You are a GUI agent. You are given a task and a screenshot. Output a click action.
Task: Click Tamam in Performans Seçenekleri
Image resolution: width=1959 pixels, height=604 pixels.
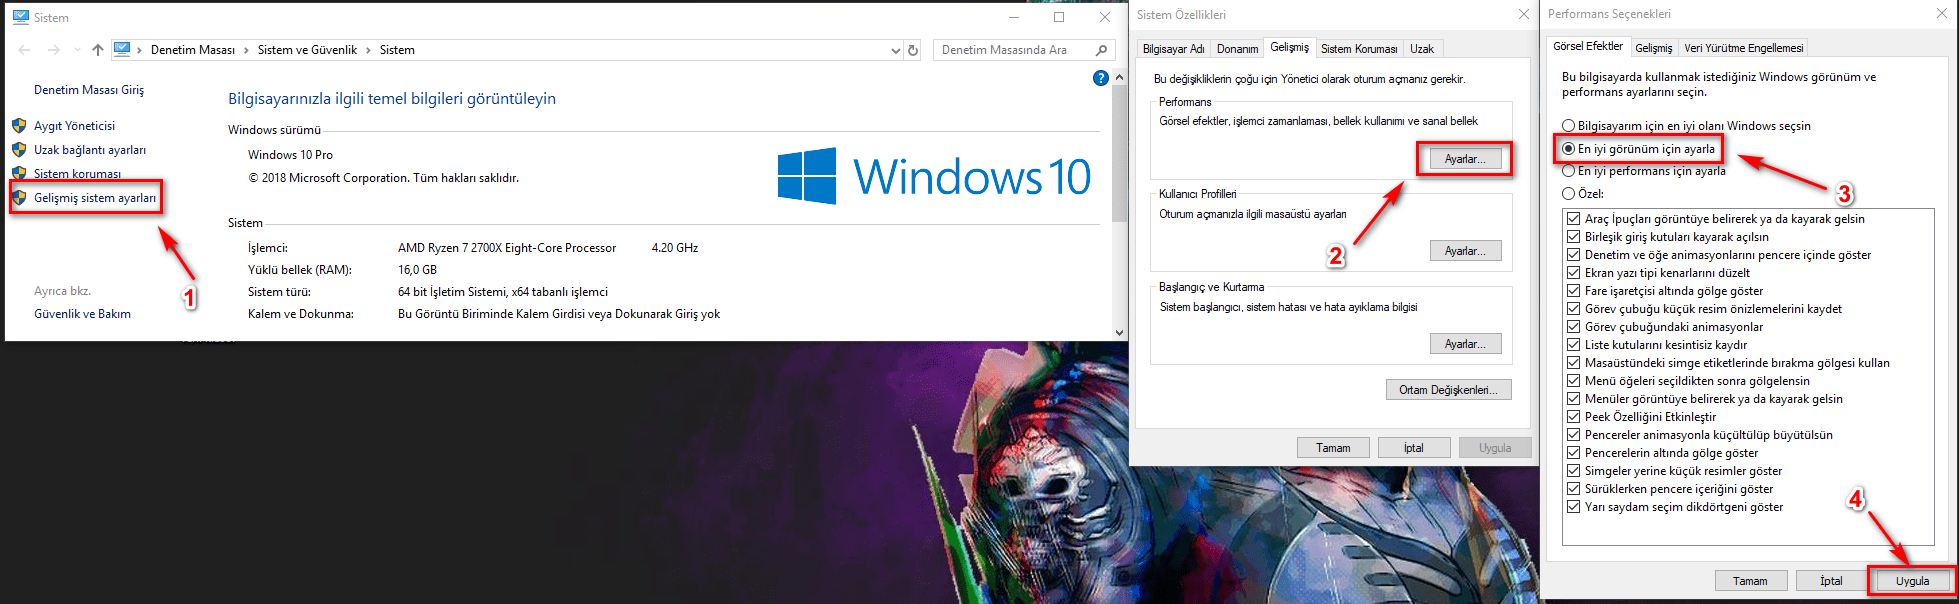coord(1750,581)
